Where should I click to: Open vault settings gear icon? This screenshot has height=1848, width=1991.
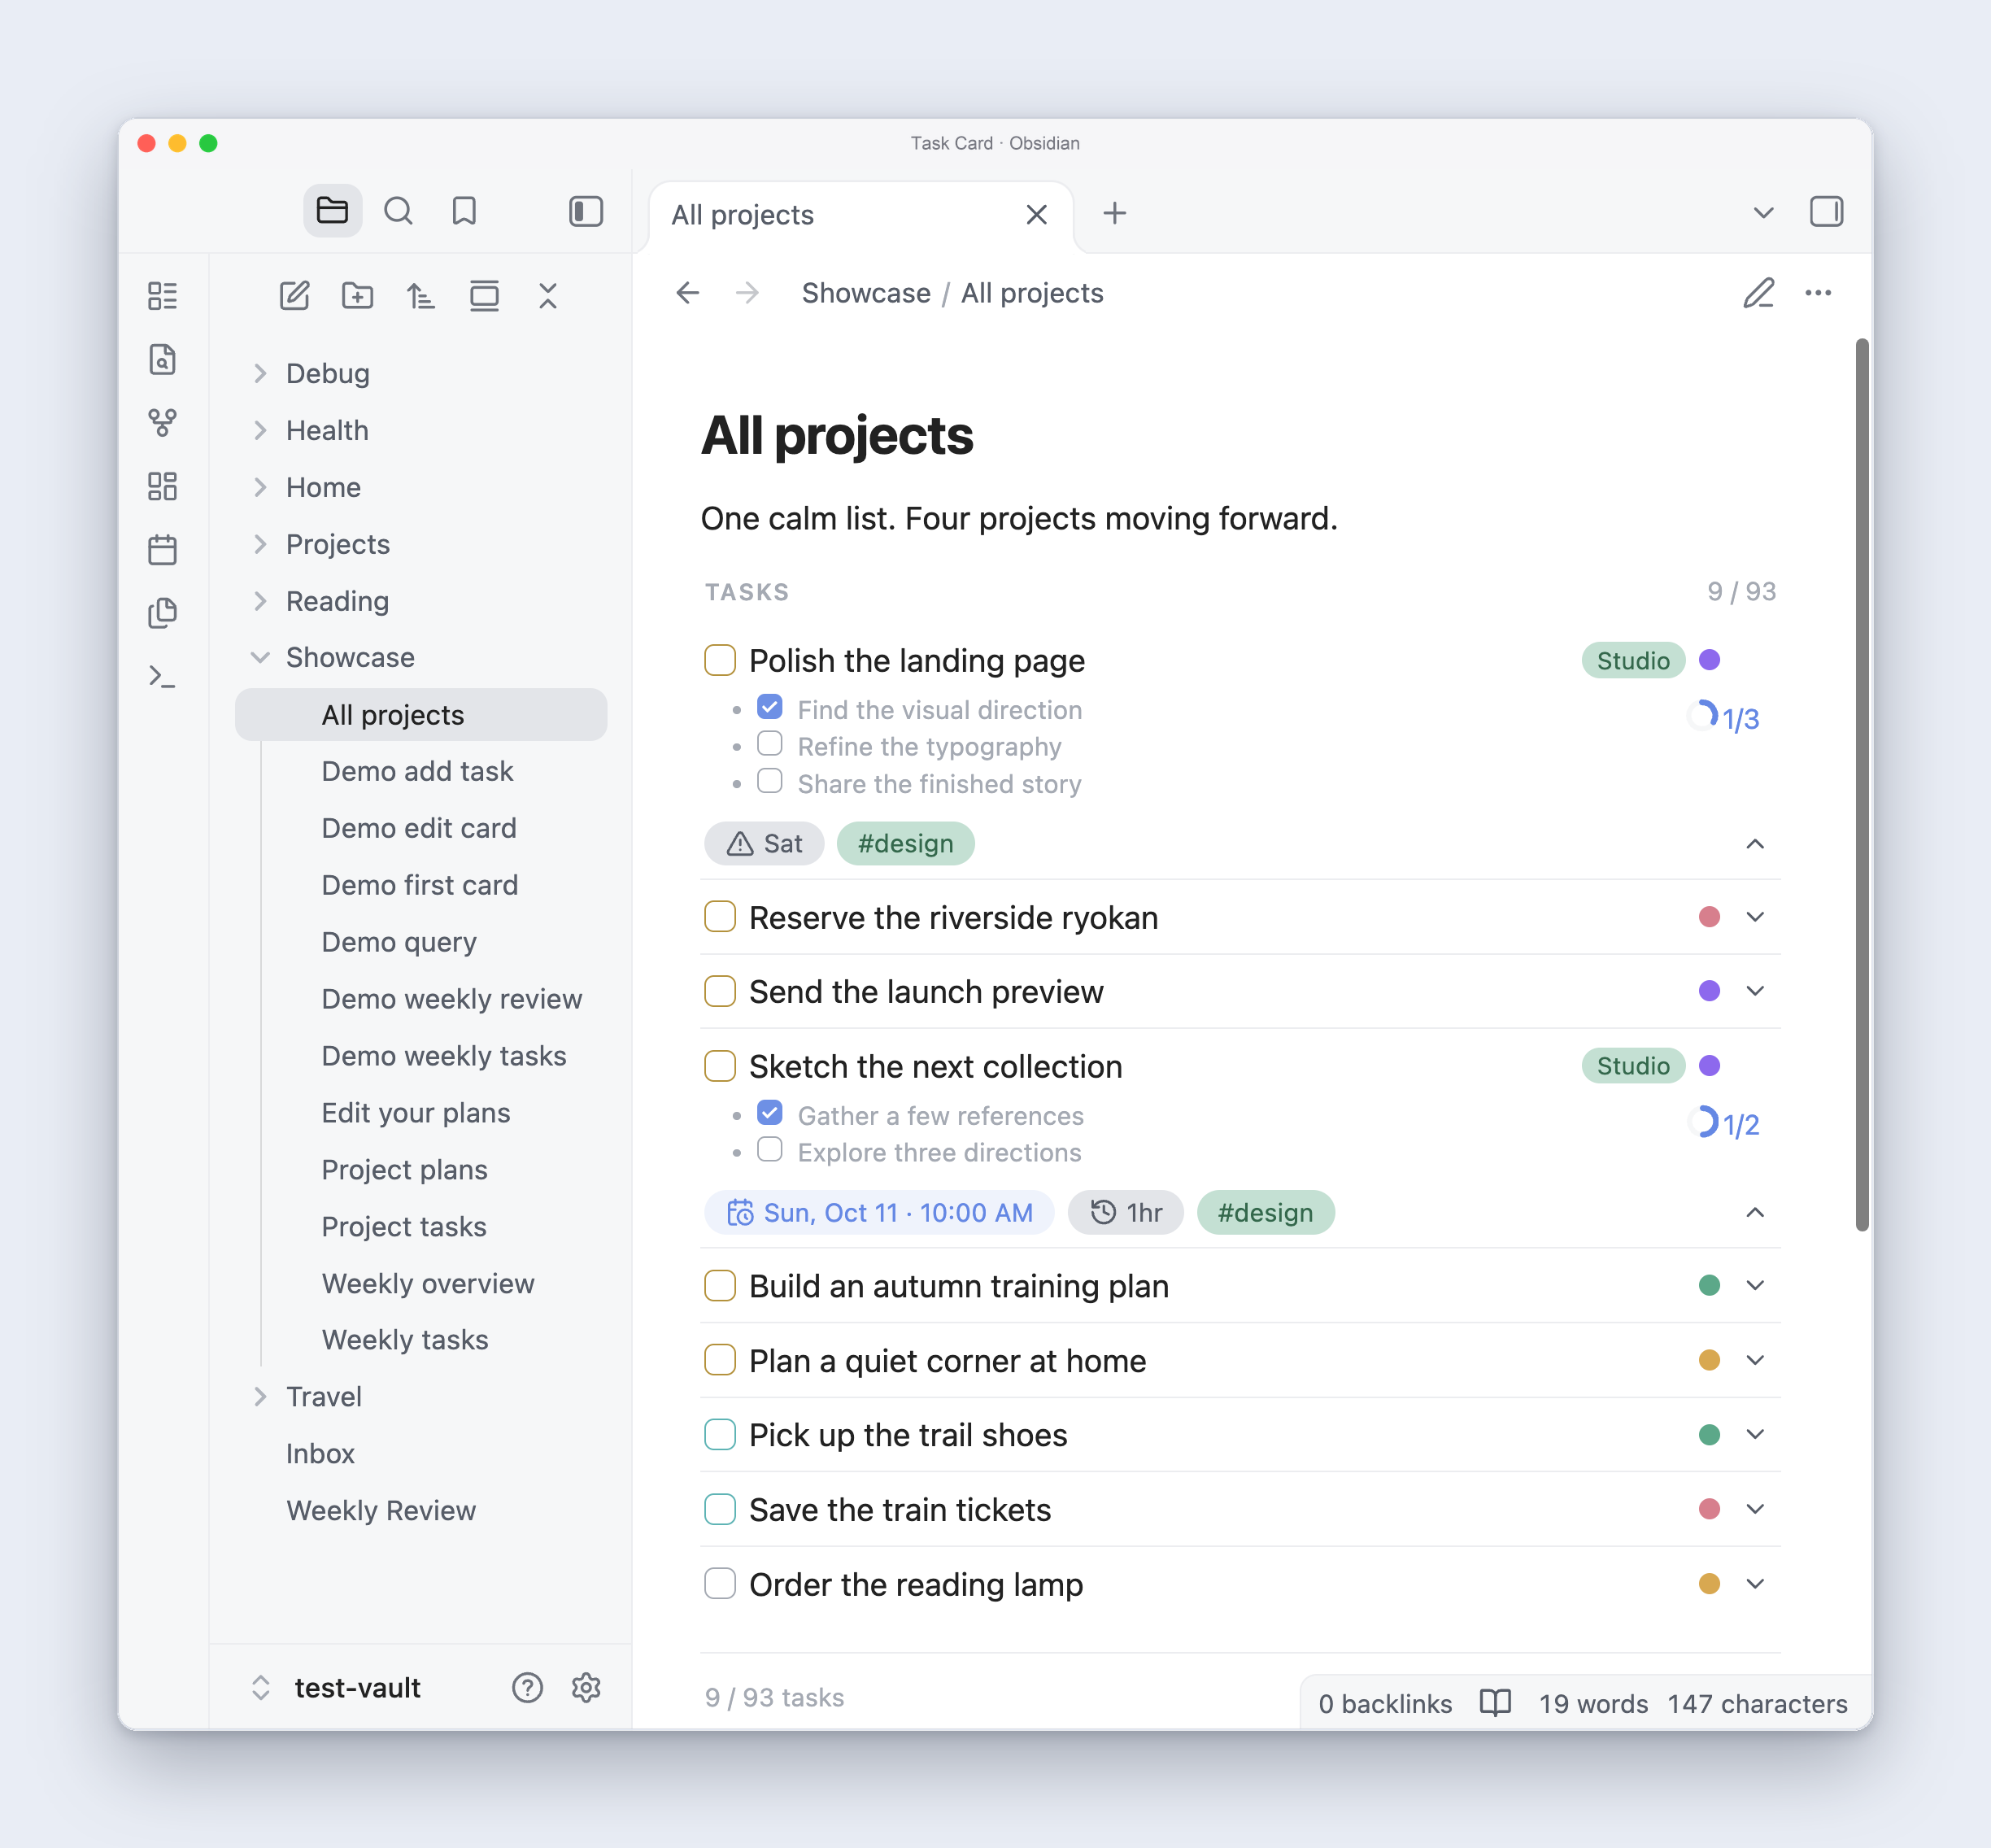pos(586,1687)
